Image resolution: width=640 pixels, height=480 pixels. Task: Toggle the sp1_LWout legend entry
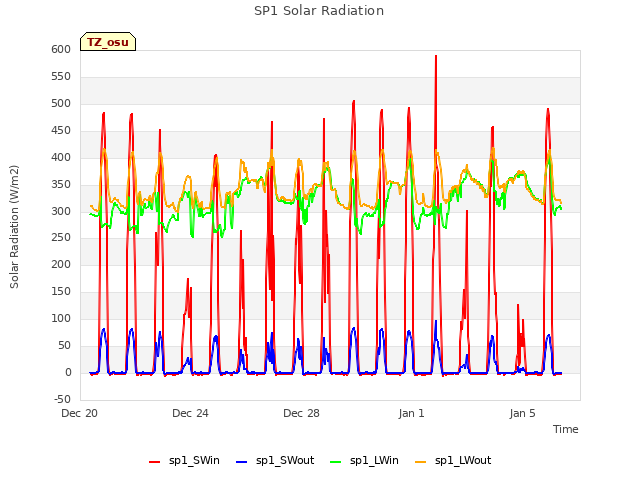(453, 461)
